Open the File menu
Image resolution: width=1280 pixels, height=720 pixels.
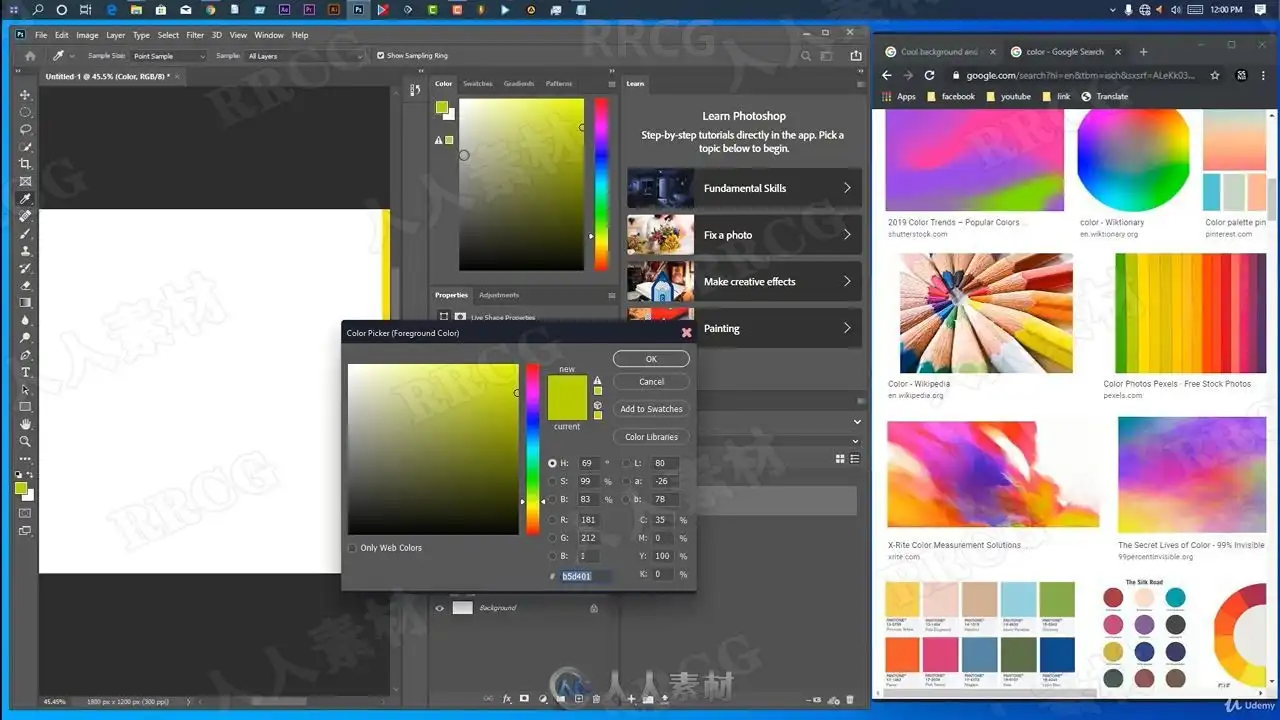[41, 35]
